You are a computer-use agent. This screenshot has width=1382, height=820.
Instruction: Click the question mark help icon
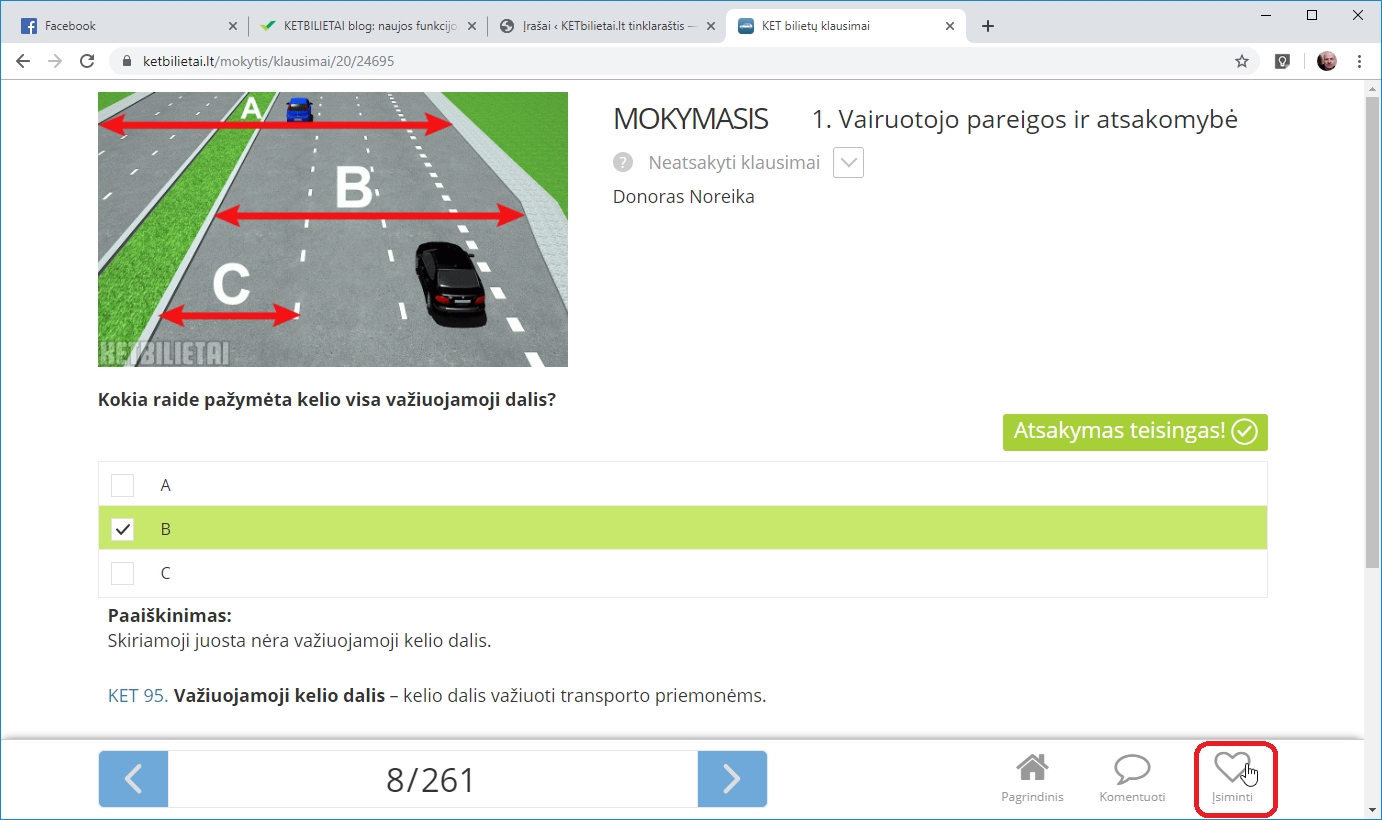(623, 162)
